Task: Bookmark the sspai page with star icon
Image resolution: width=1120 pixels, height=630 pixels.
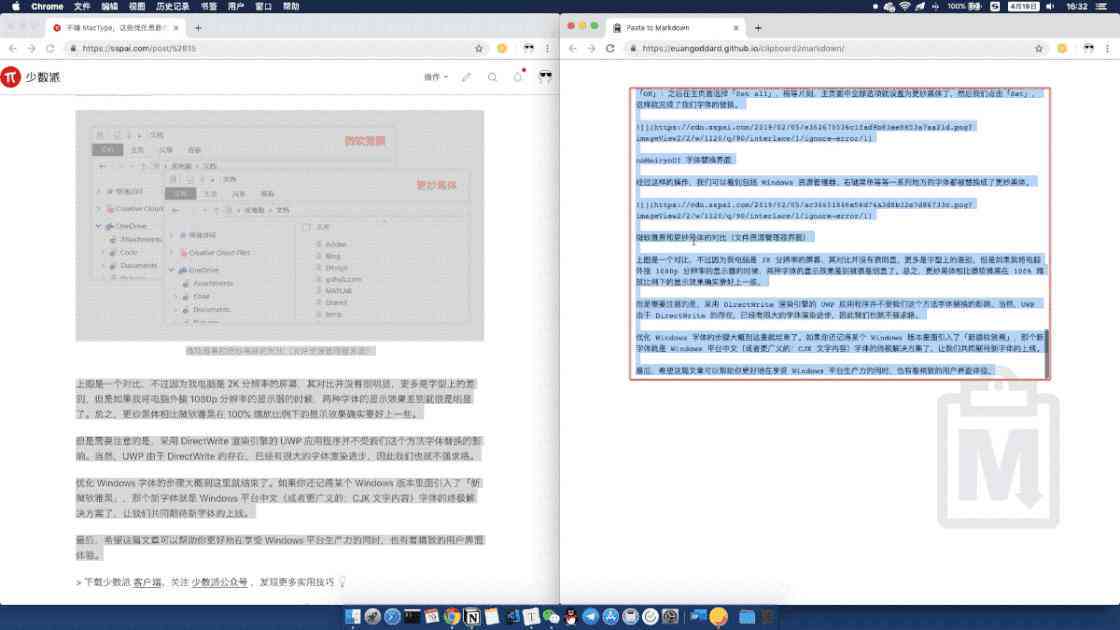Action: (479, 49)
